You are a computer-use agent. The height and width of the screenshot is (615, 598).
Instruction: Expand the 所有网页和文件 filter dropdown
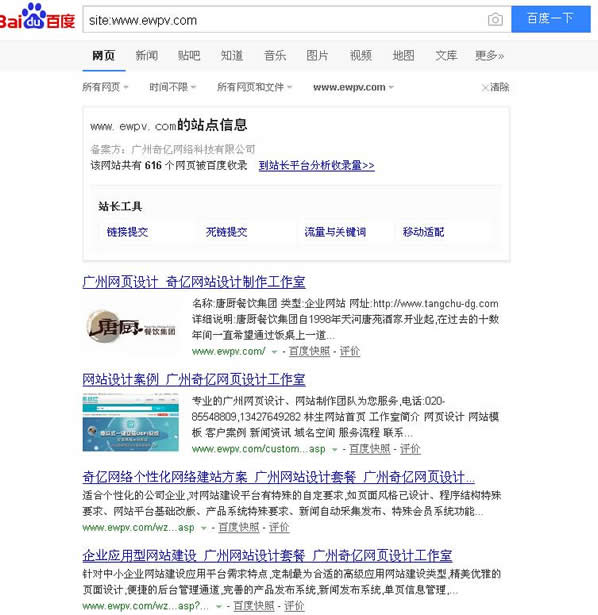click(x=254, y=87)
